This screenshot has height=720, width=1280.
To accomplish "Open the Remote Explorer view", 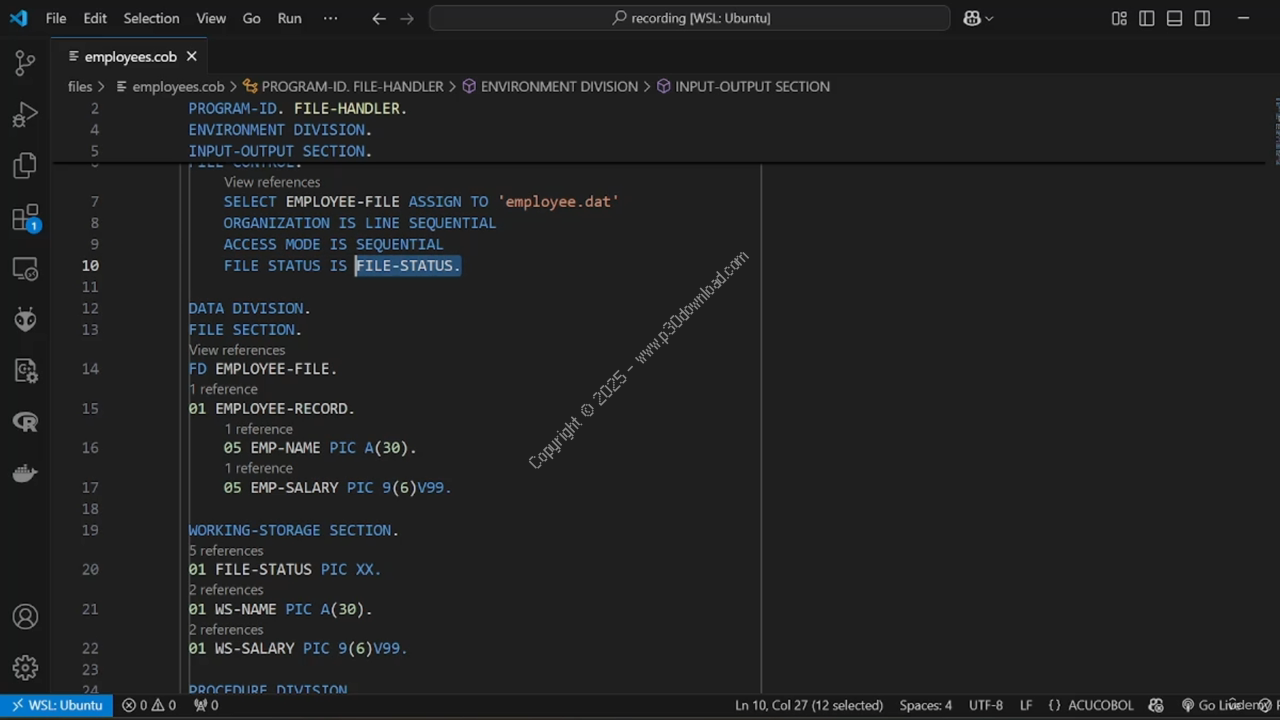I will [x=25, y=269].
